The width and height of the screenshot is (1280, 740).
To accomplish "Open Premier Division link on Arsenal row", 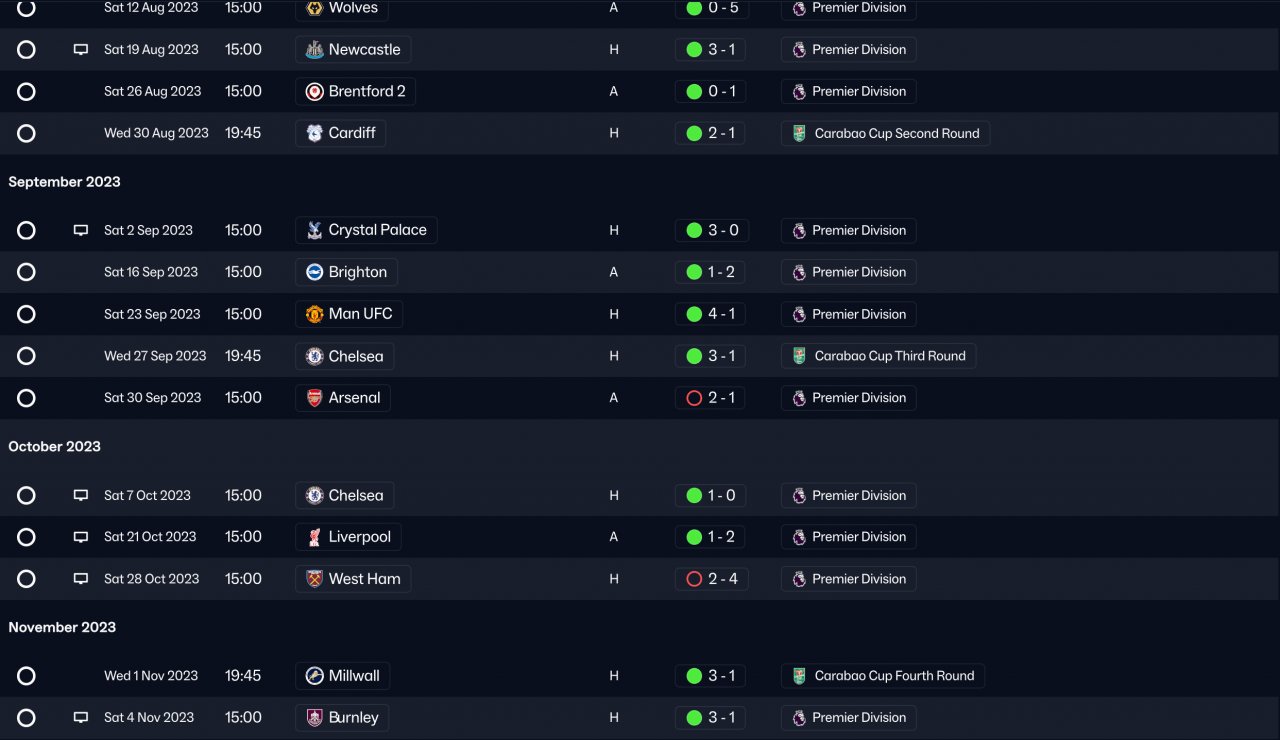I will [x=858, y=398].
